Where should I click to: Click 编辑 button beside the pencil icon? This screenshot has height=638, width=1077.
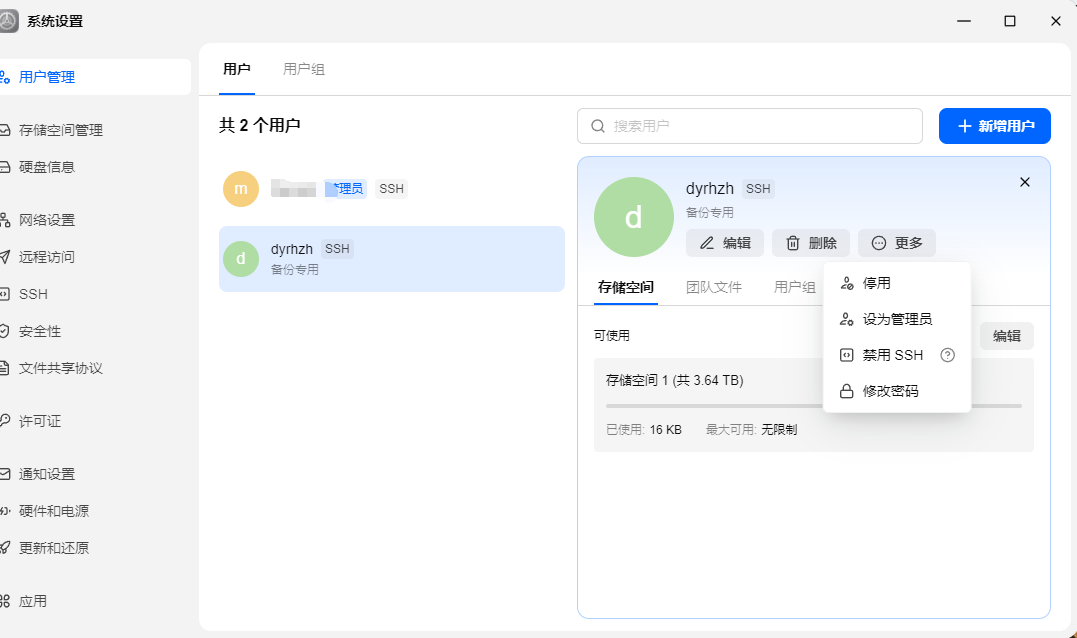pos(725,243)
